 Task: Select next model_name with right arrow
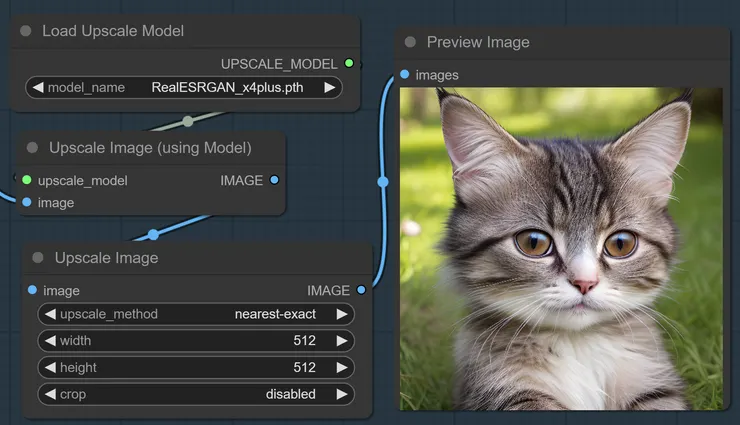[x=330, y=87]
